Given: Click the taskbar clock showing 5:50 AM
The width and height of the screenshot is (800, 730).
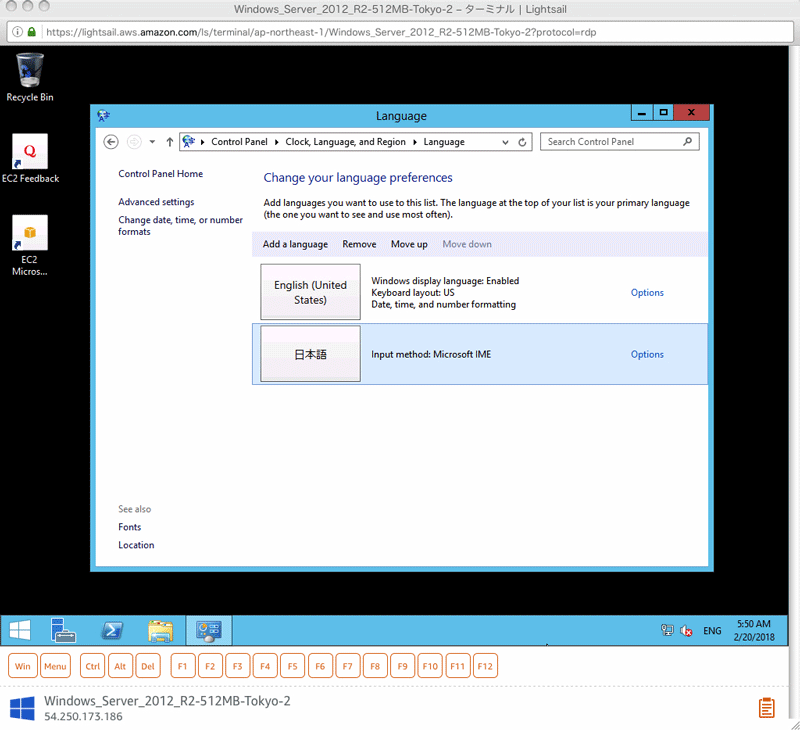Looking at the screenshot, I should (754, 631).
